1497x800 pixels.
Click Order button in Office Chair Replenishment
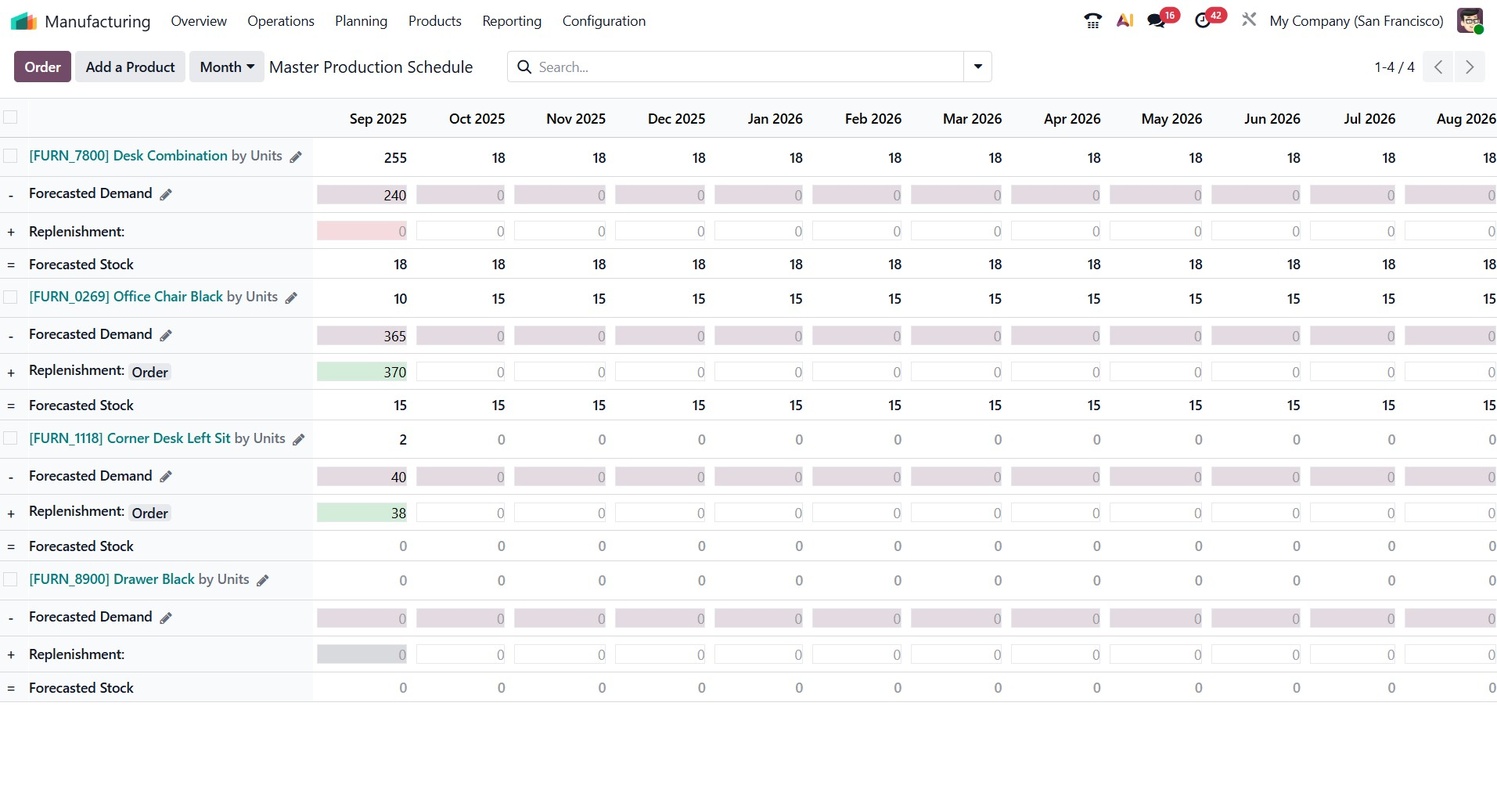coord(150,372)
